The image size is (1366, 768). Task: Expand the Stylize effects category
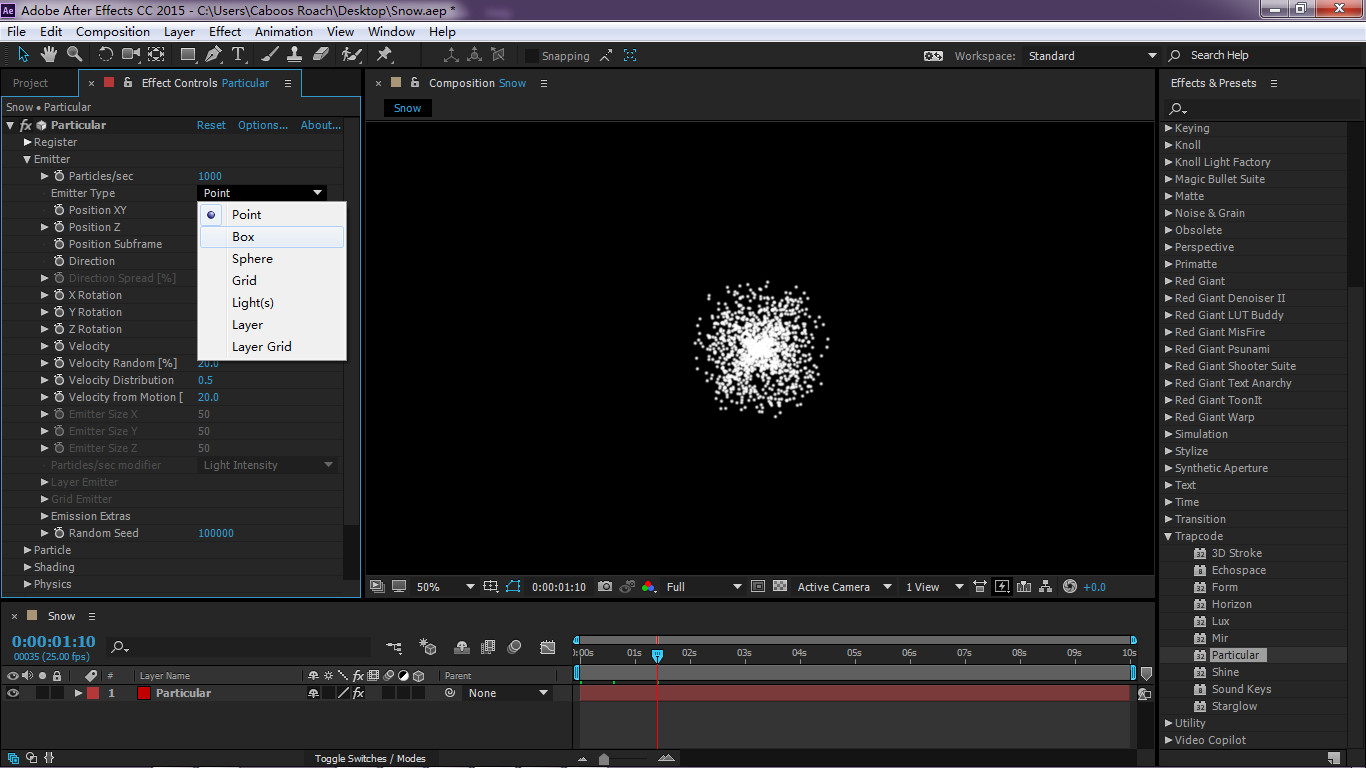[1168, 451]
